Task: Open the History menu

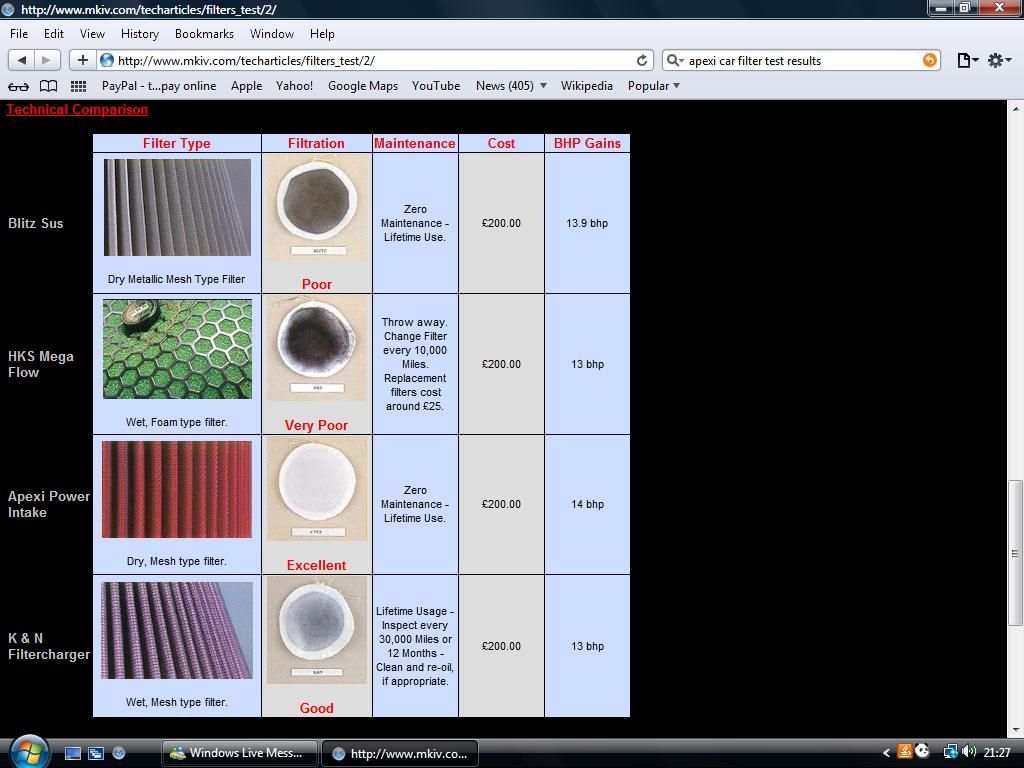Action: click(140, 34)
